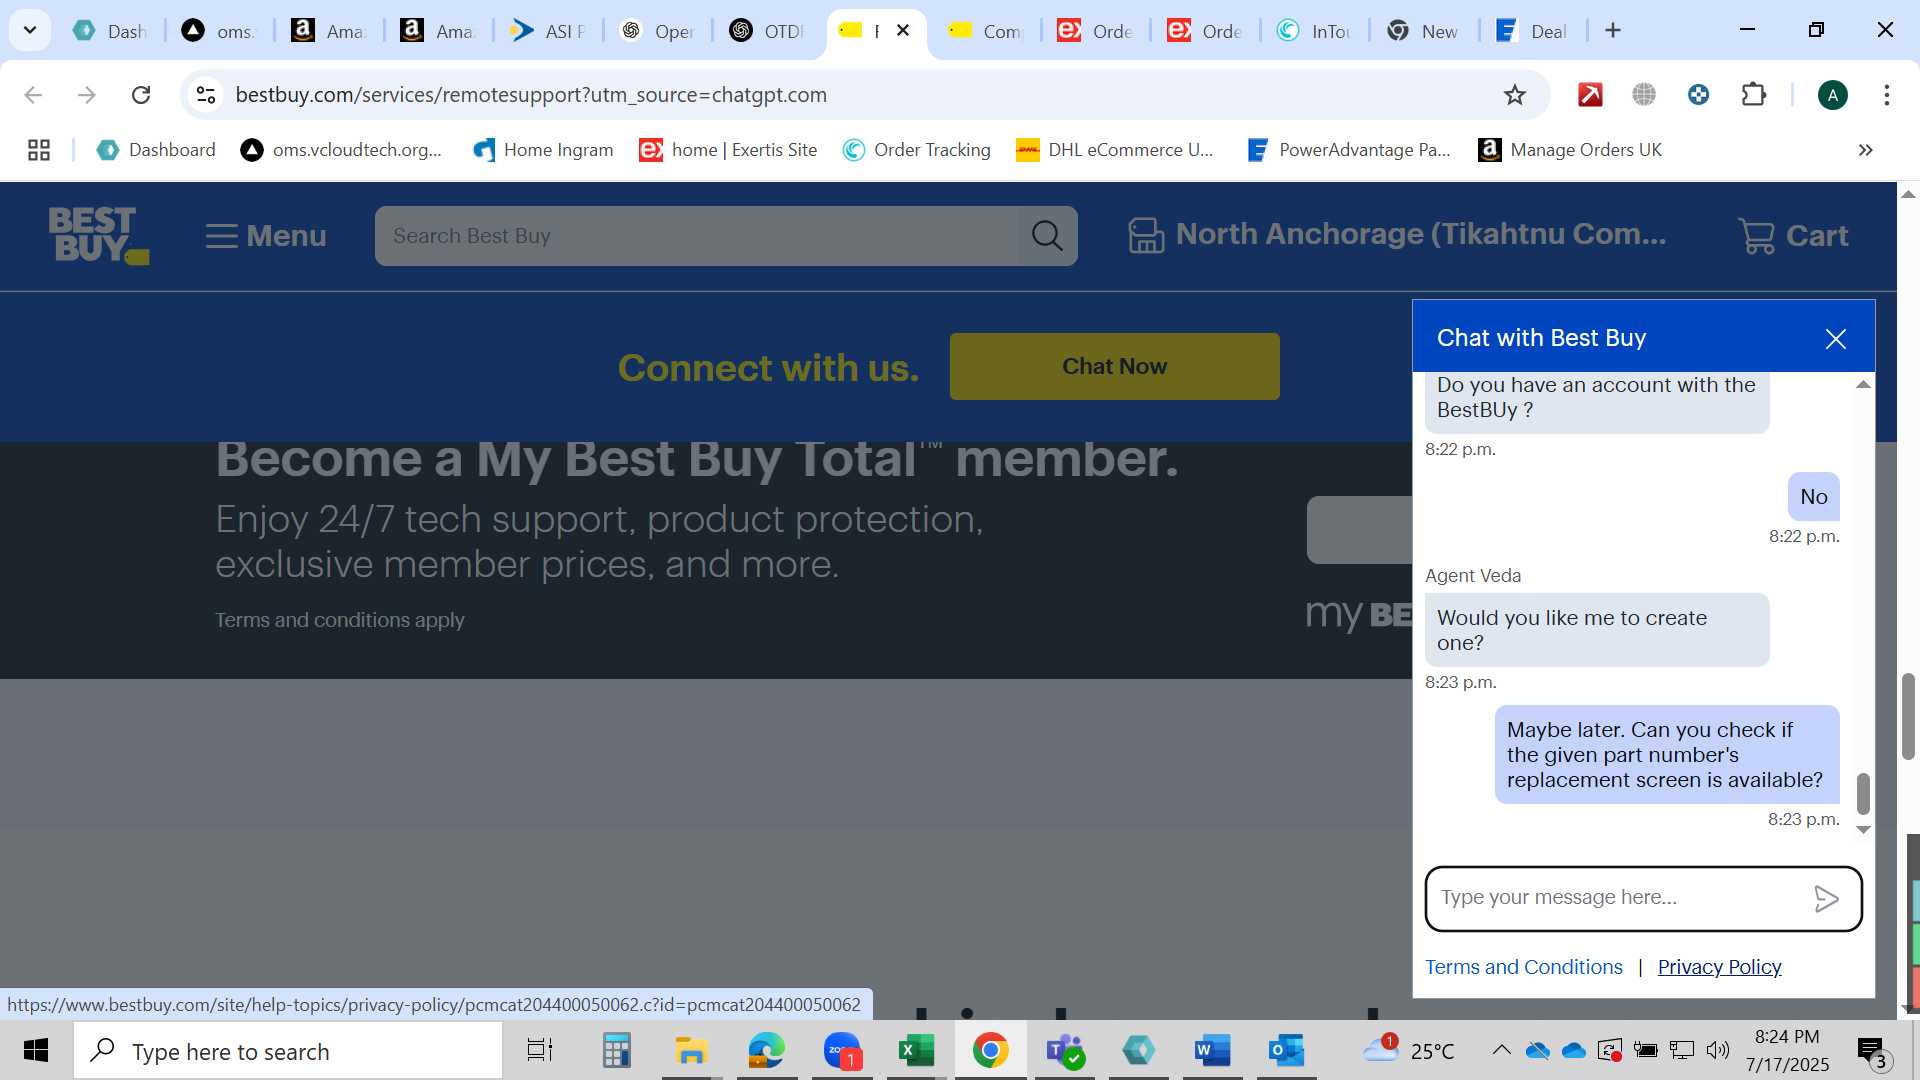Switch to the oms tab
The width and height of the screenshot is (1920, 1080).
coord(220,31)
